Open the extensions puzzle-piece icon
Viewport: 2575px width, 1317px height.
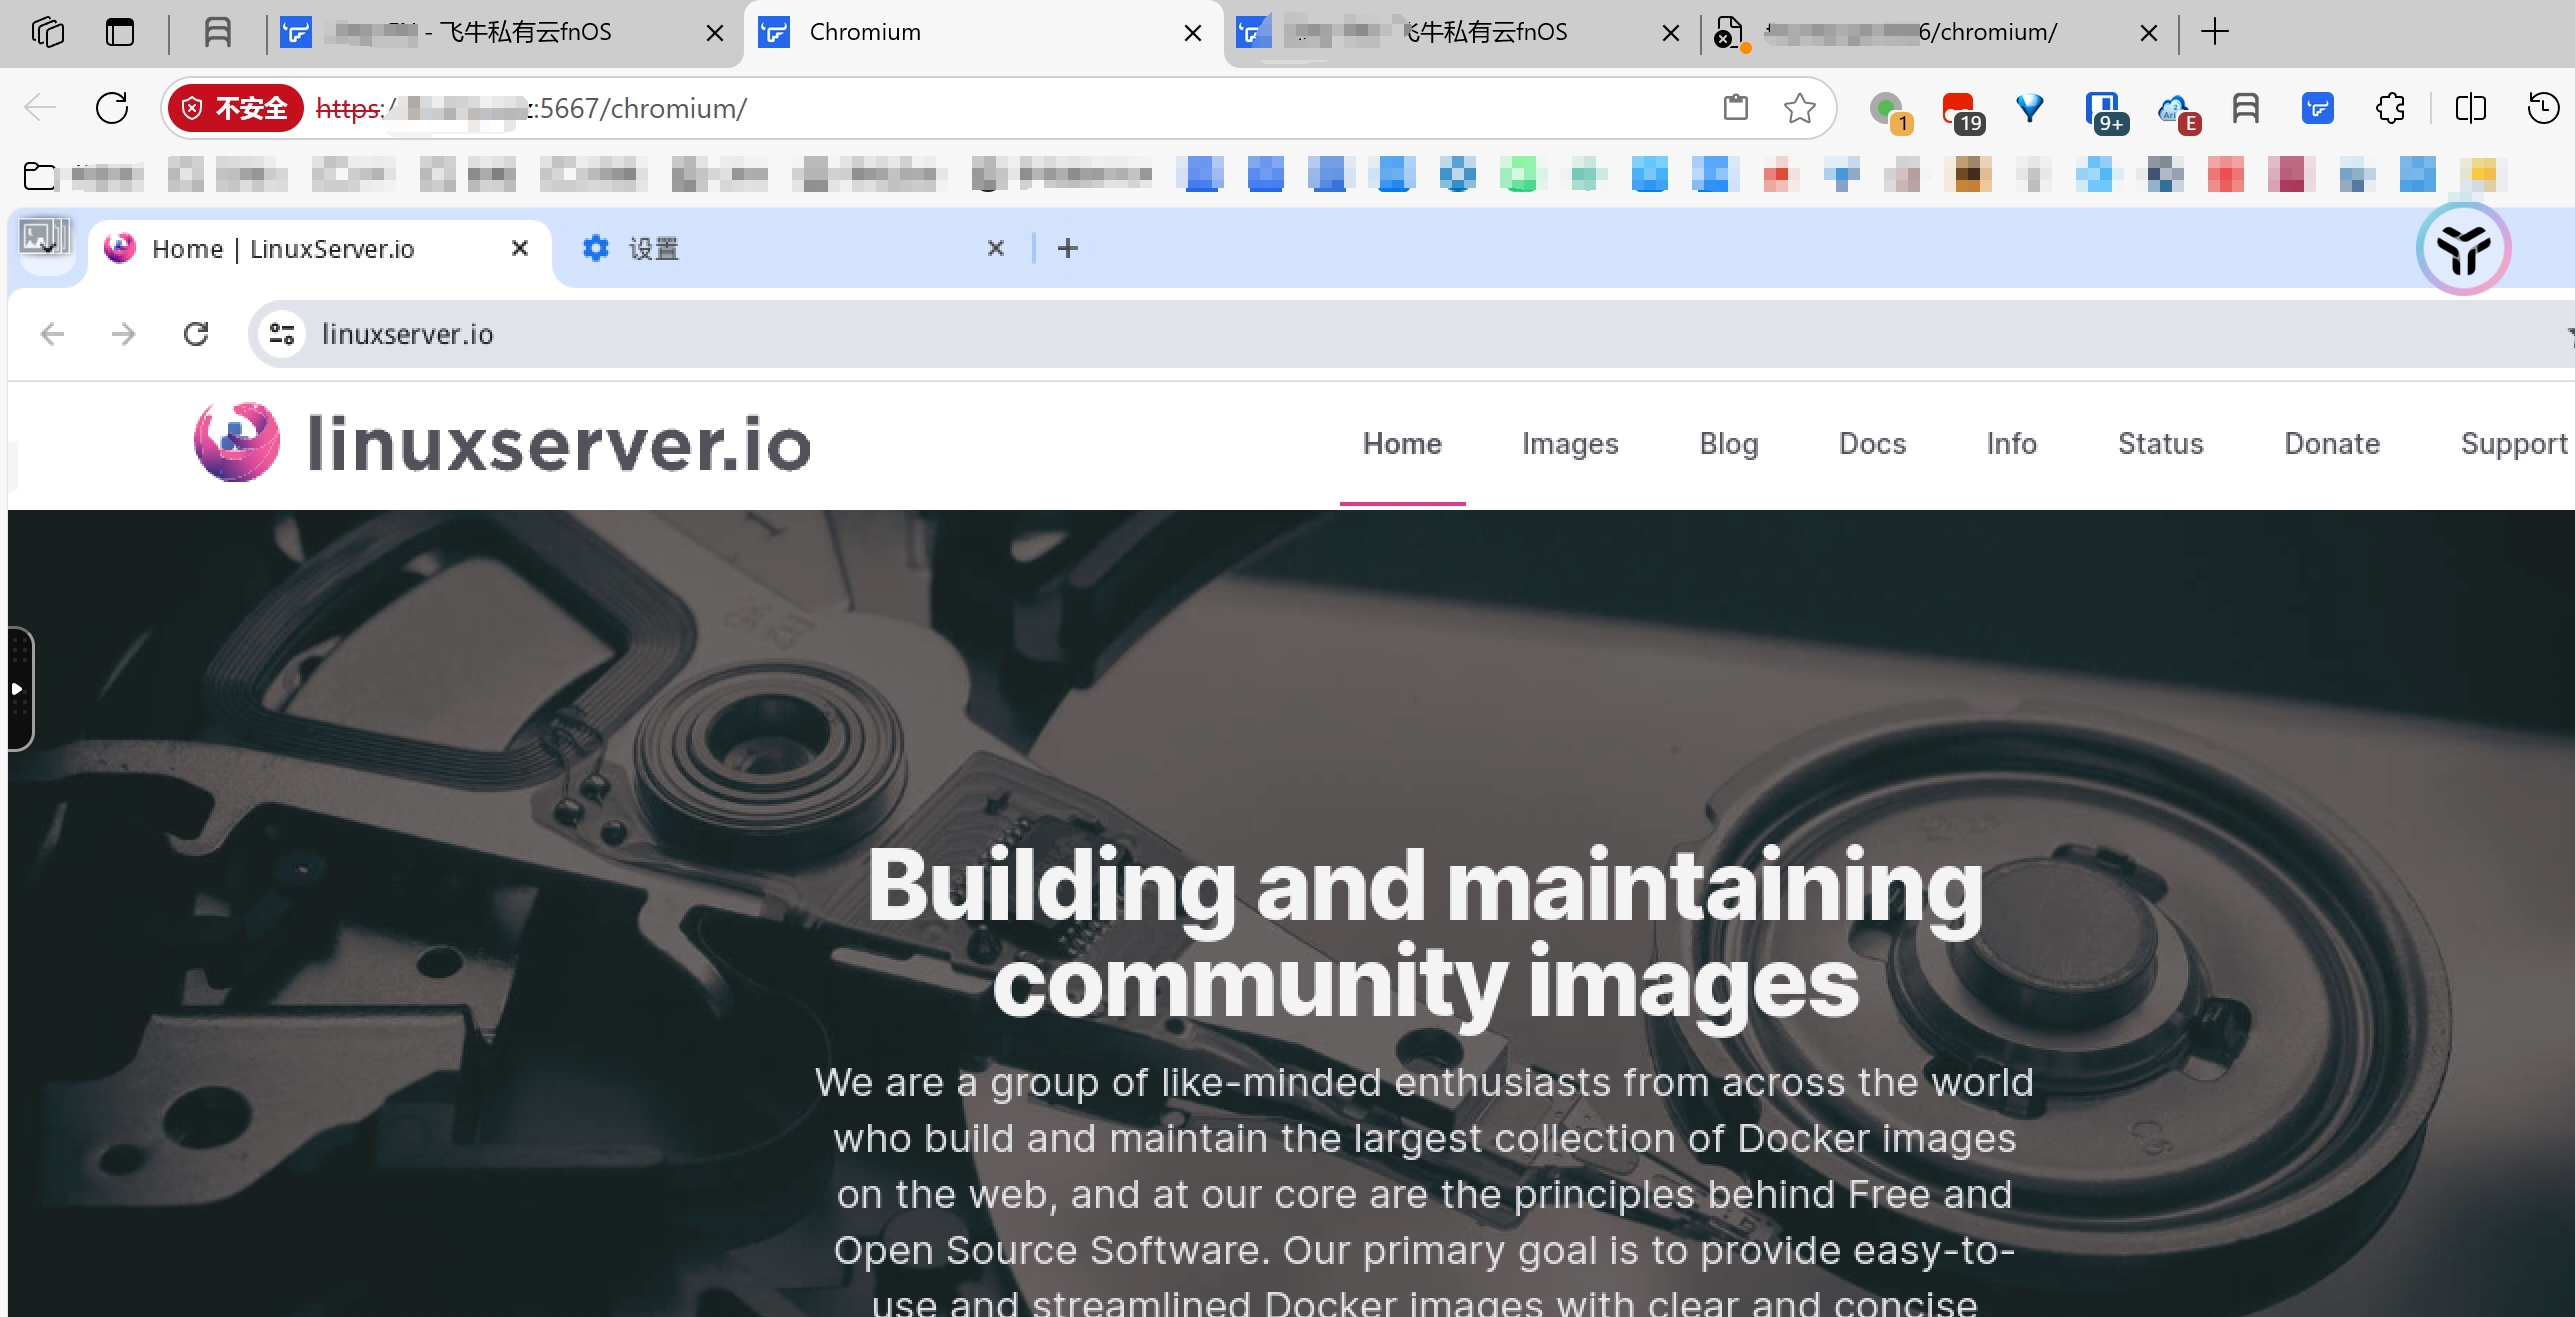tap(2390, 108)
